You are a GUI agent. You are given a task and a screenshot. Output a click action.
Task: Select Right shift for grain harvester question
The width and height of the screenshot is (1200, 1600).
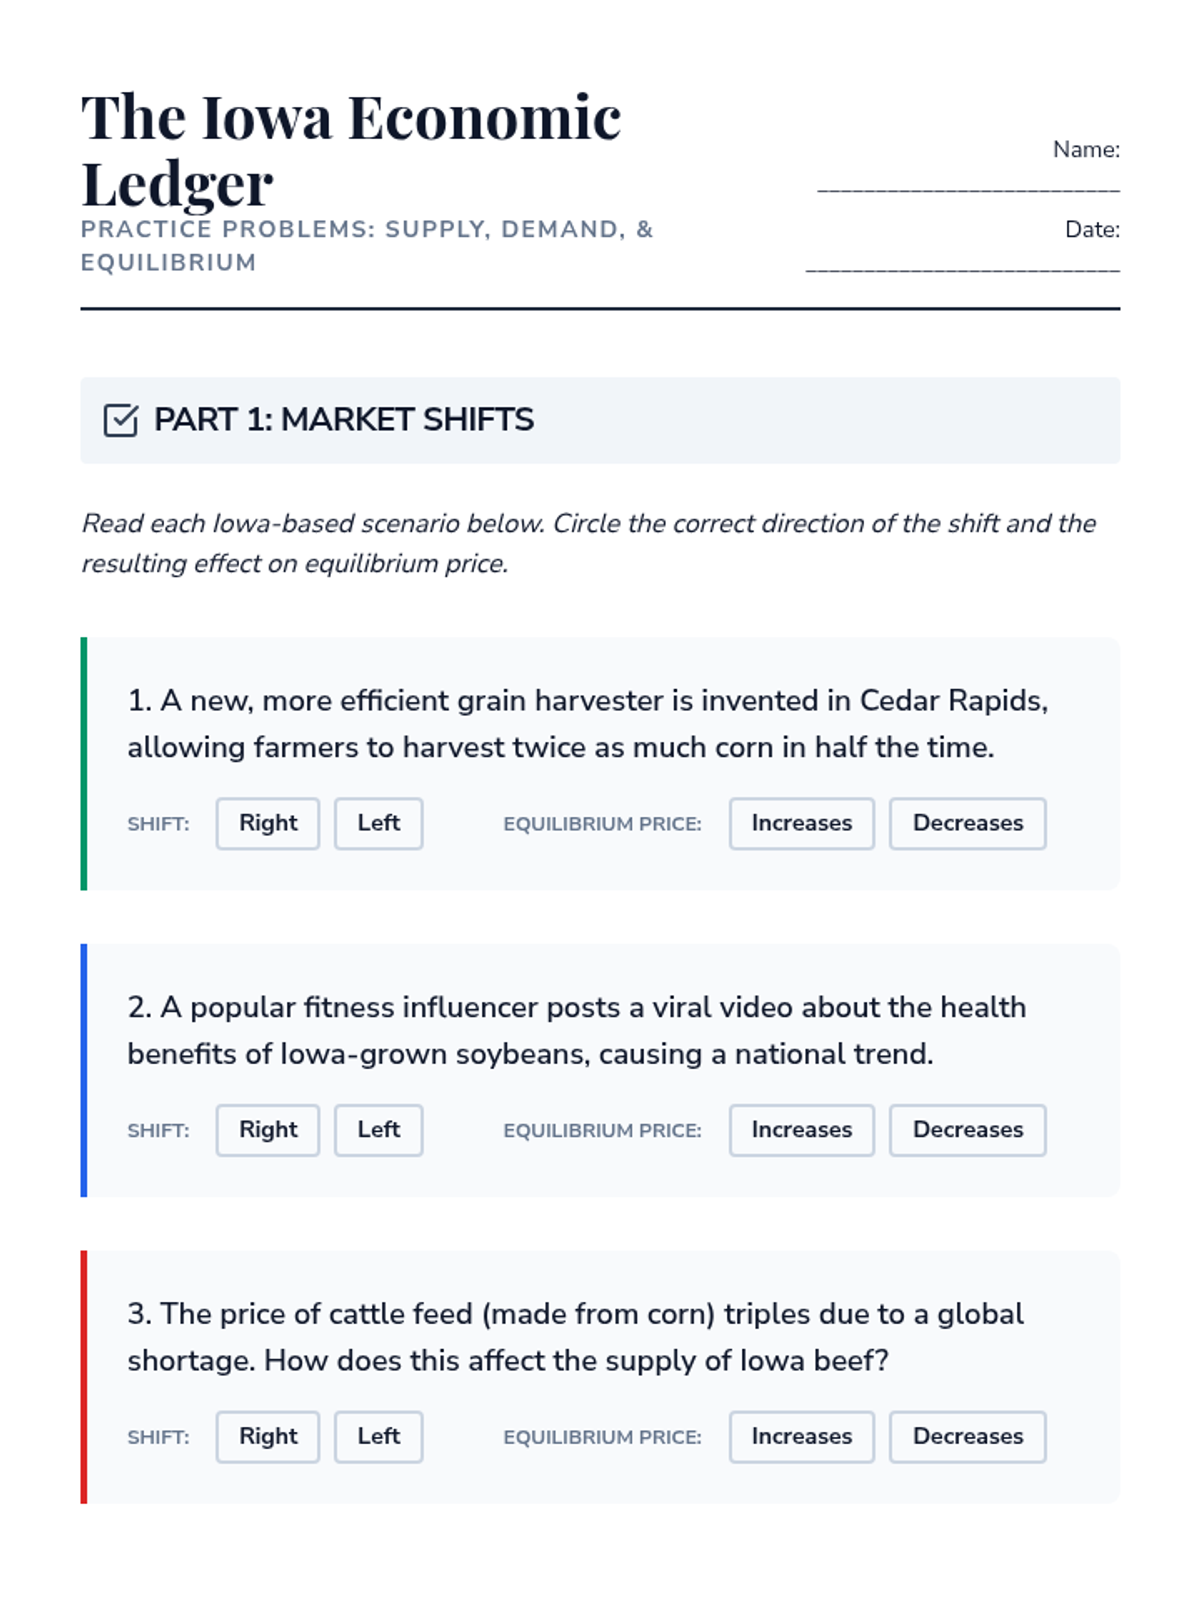(268, 823)
